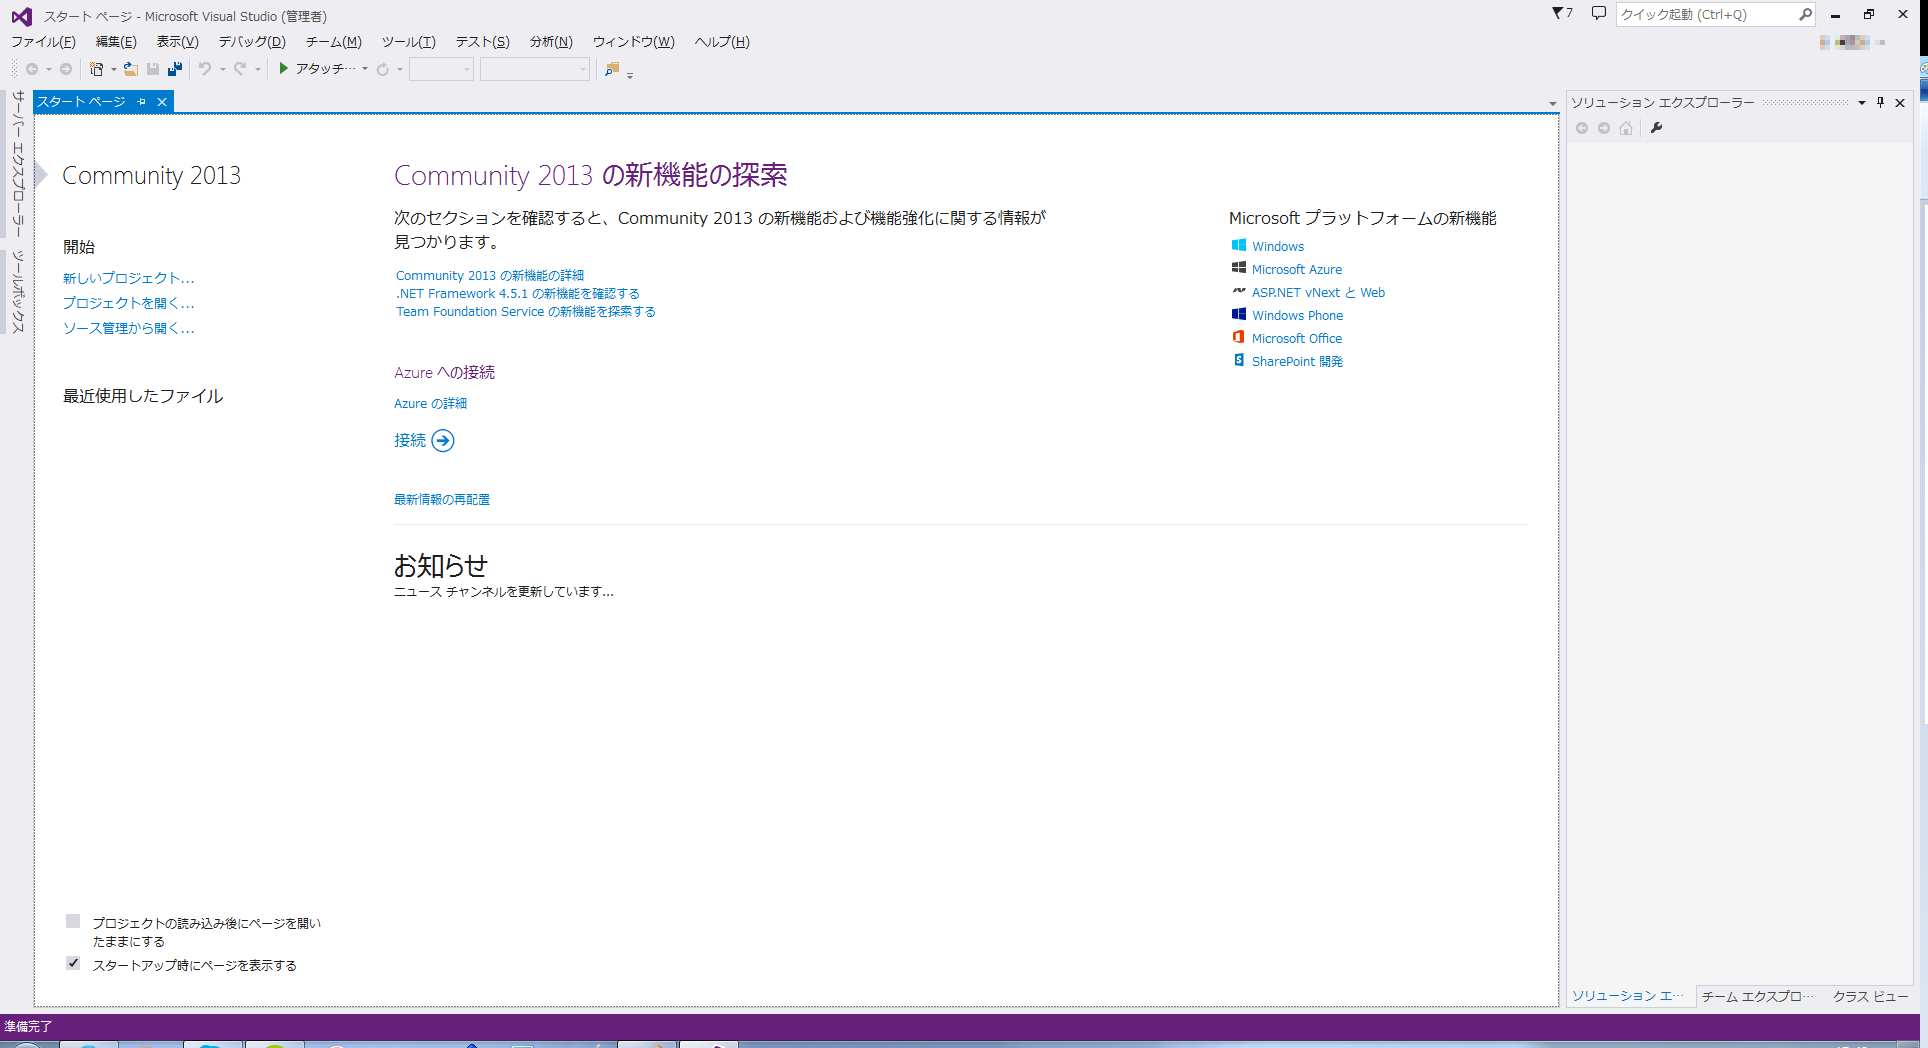Open the notifications flag showing 7
Viewport: 1928px width, 1048px height.
[x=1562, y=13]
